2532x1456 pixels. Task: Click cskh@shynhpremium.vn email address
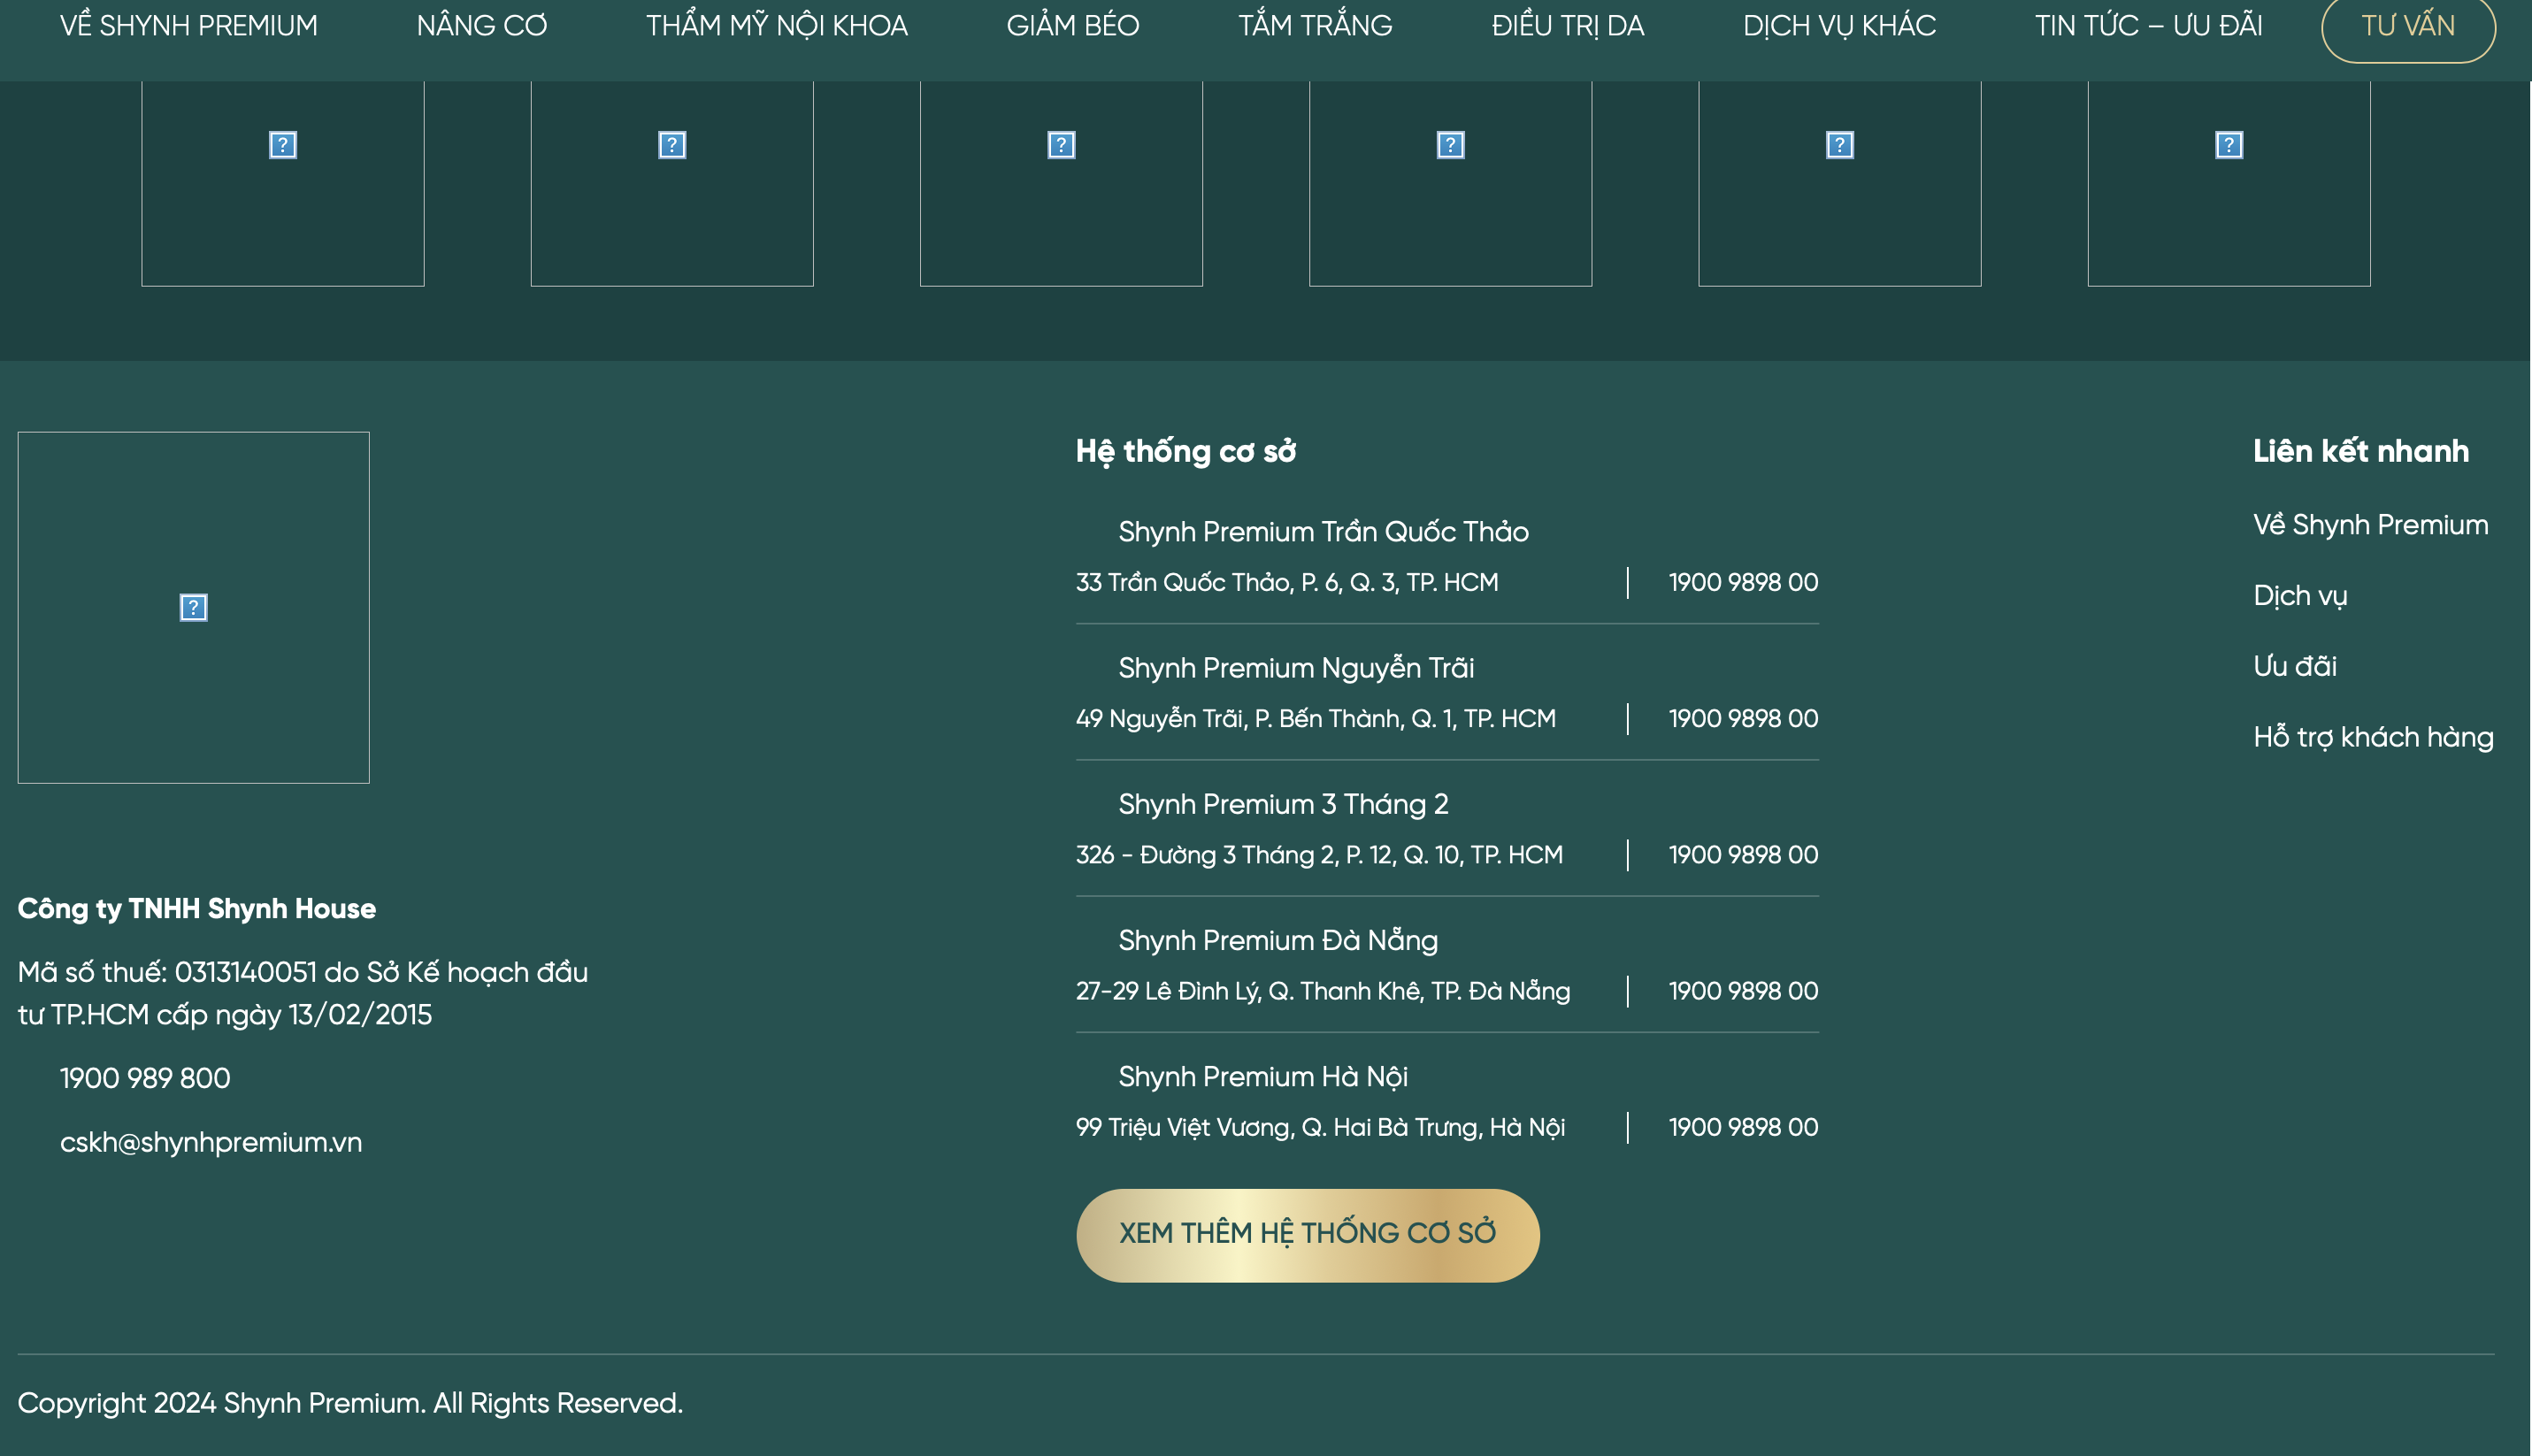coord(210,1142)
